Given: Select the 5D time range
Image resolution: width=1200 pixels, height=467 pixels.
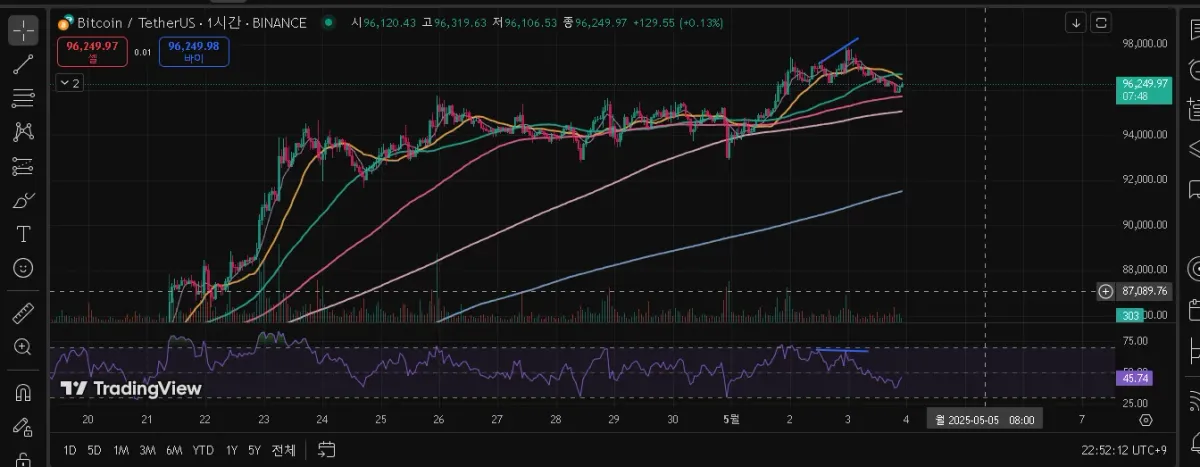Looking at the screenshot, I should coord(95,450).
